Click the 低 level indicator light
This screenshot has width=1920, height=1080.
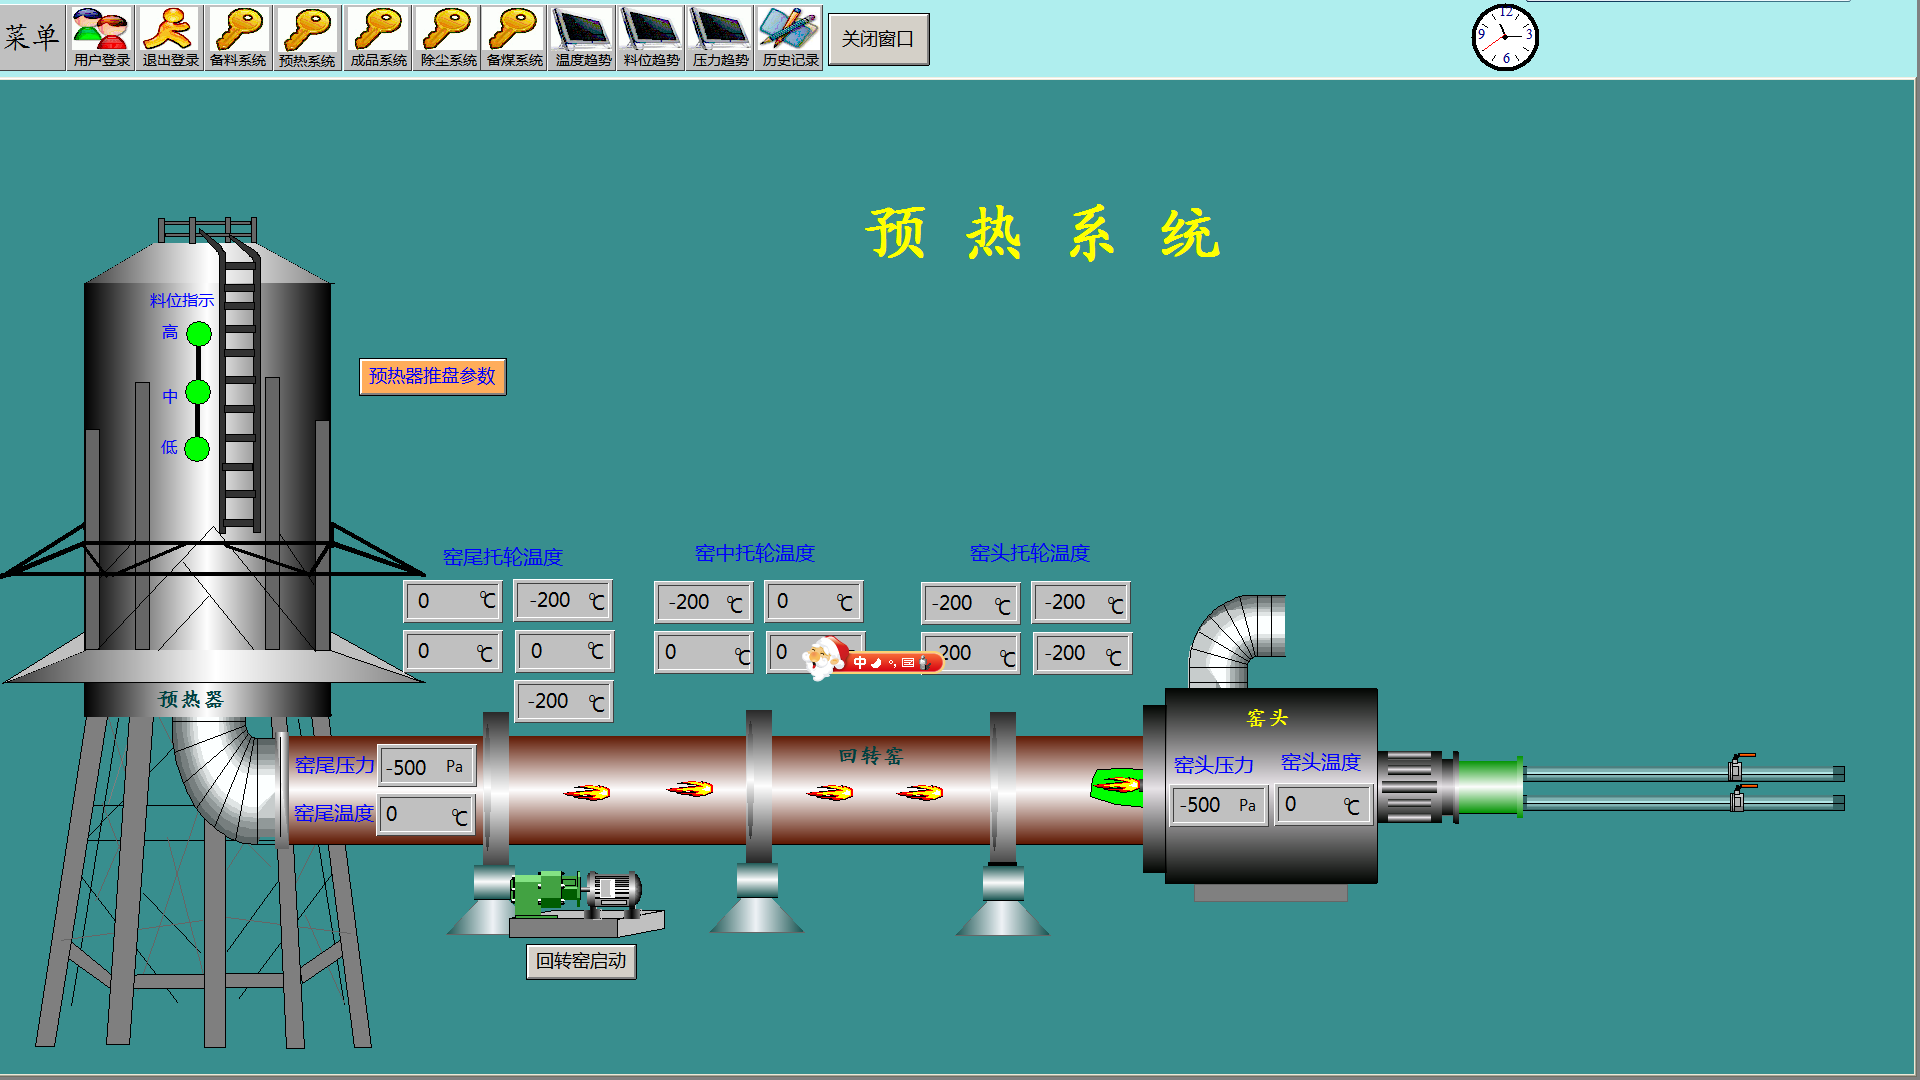(x=197, y=449)
